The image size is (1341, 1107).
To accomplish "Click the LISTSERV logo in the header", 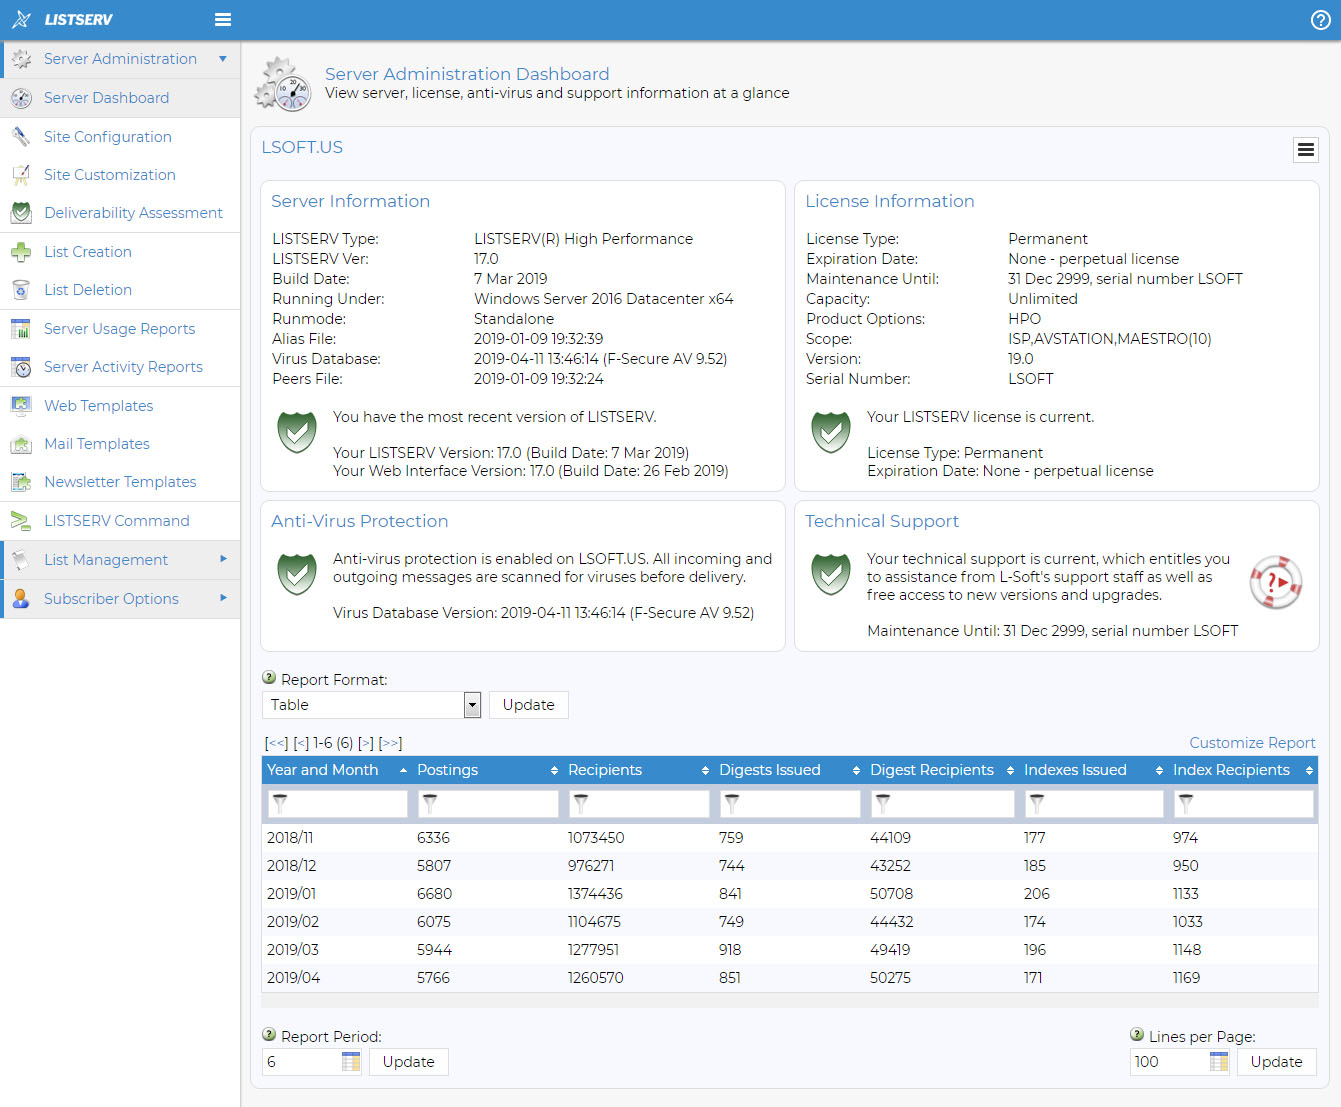I will [x=62, y=19].
